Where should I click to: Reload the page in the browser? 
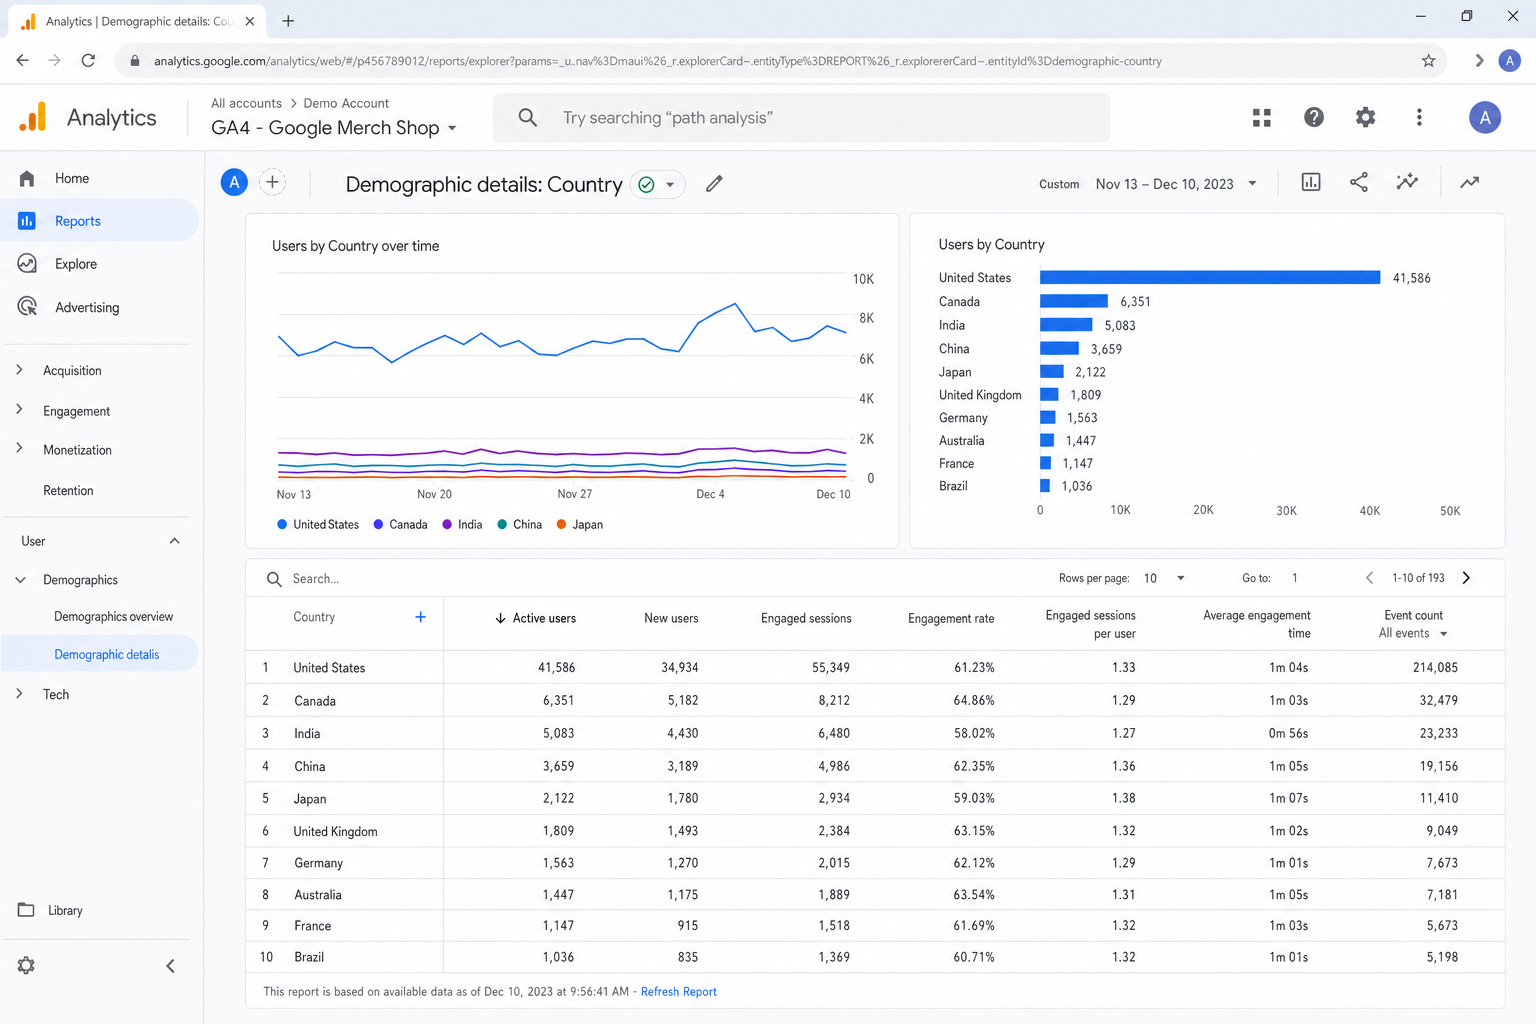88,61
